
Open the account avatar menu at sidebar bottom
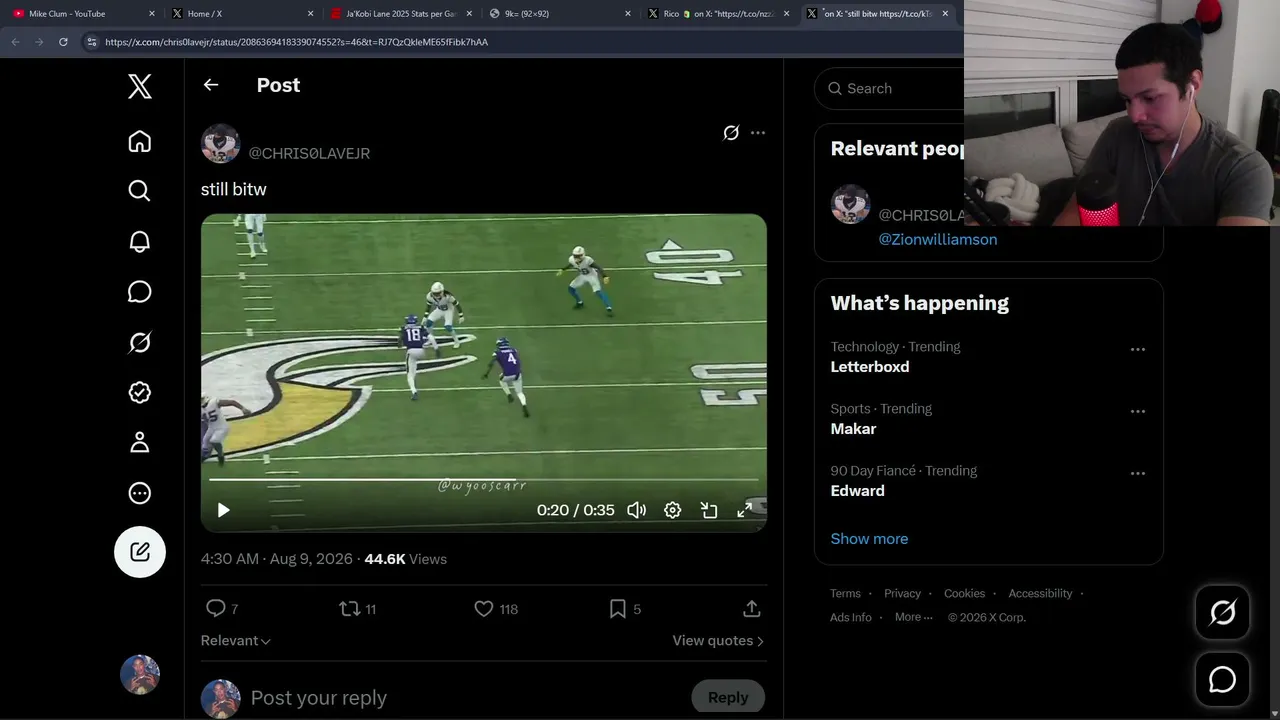click(x=140, y=675)
